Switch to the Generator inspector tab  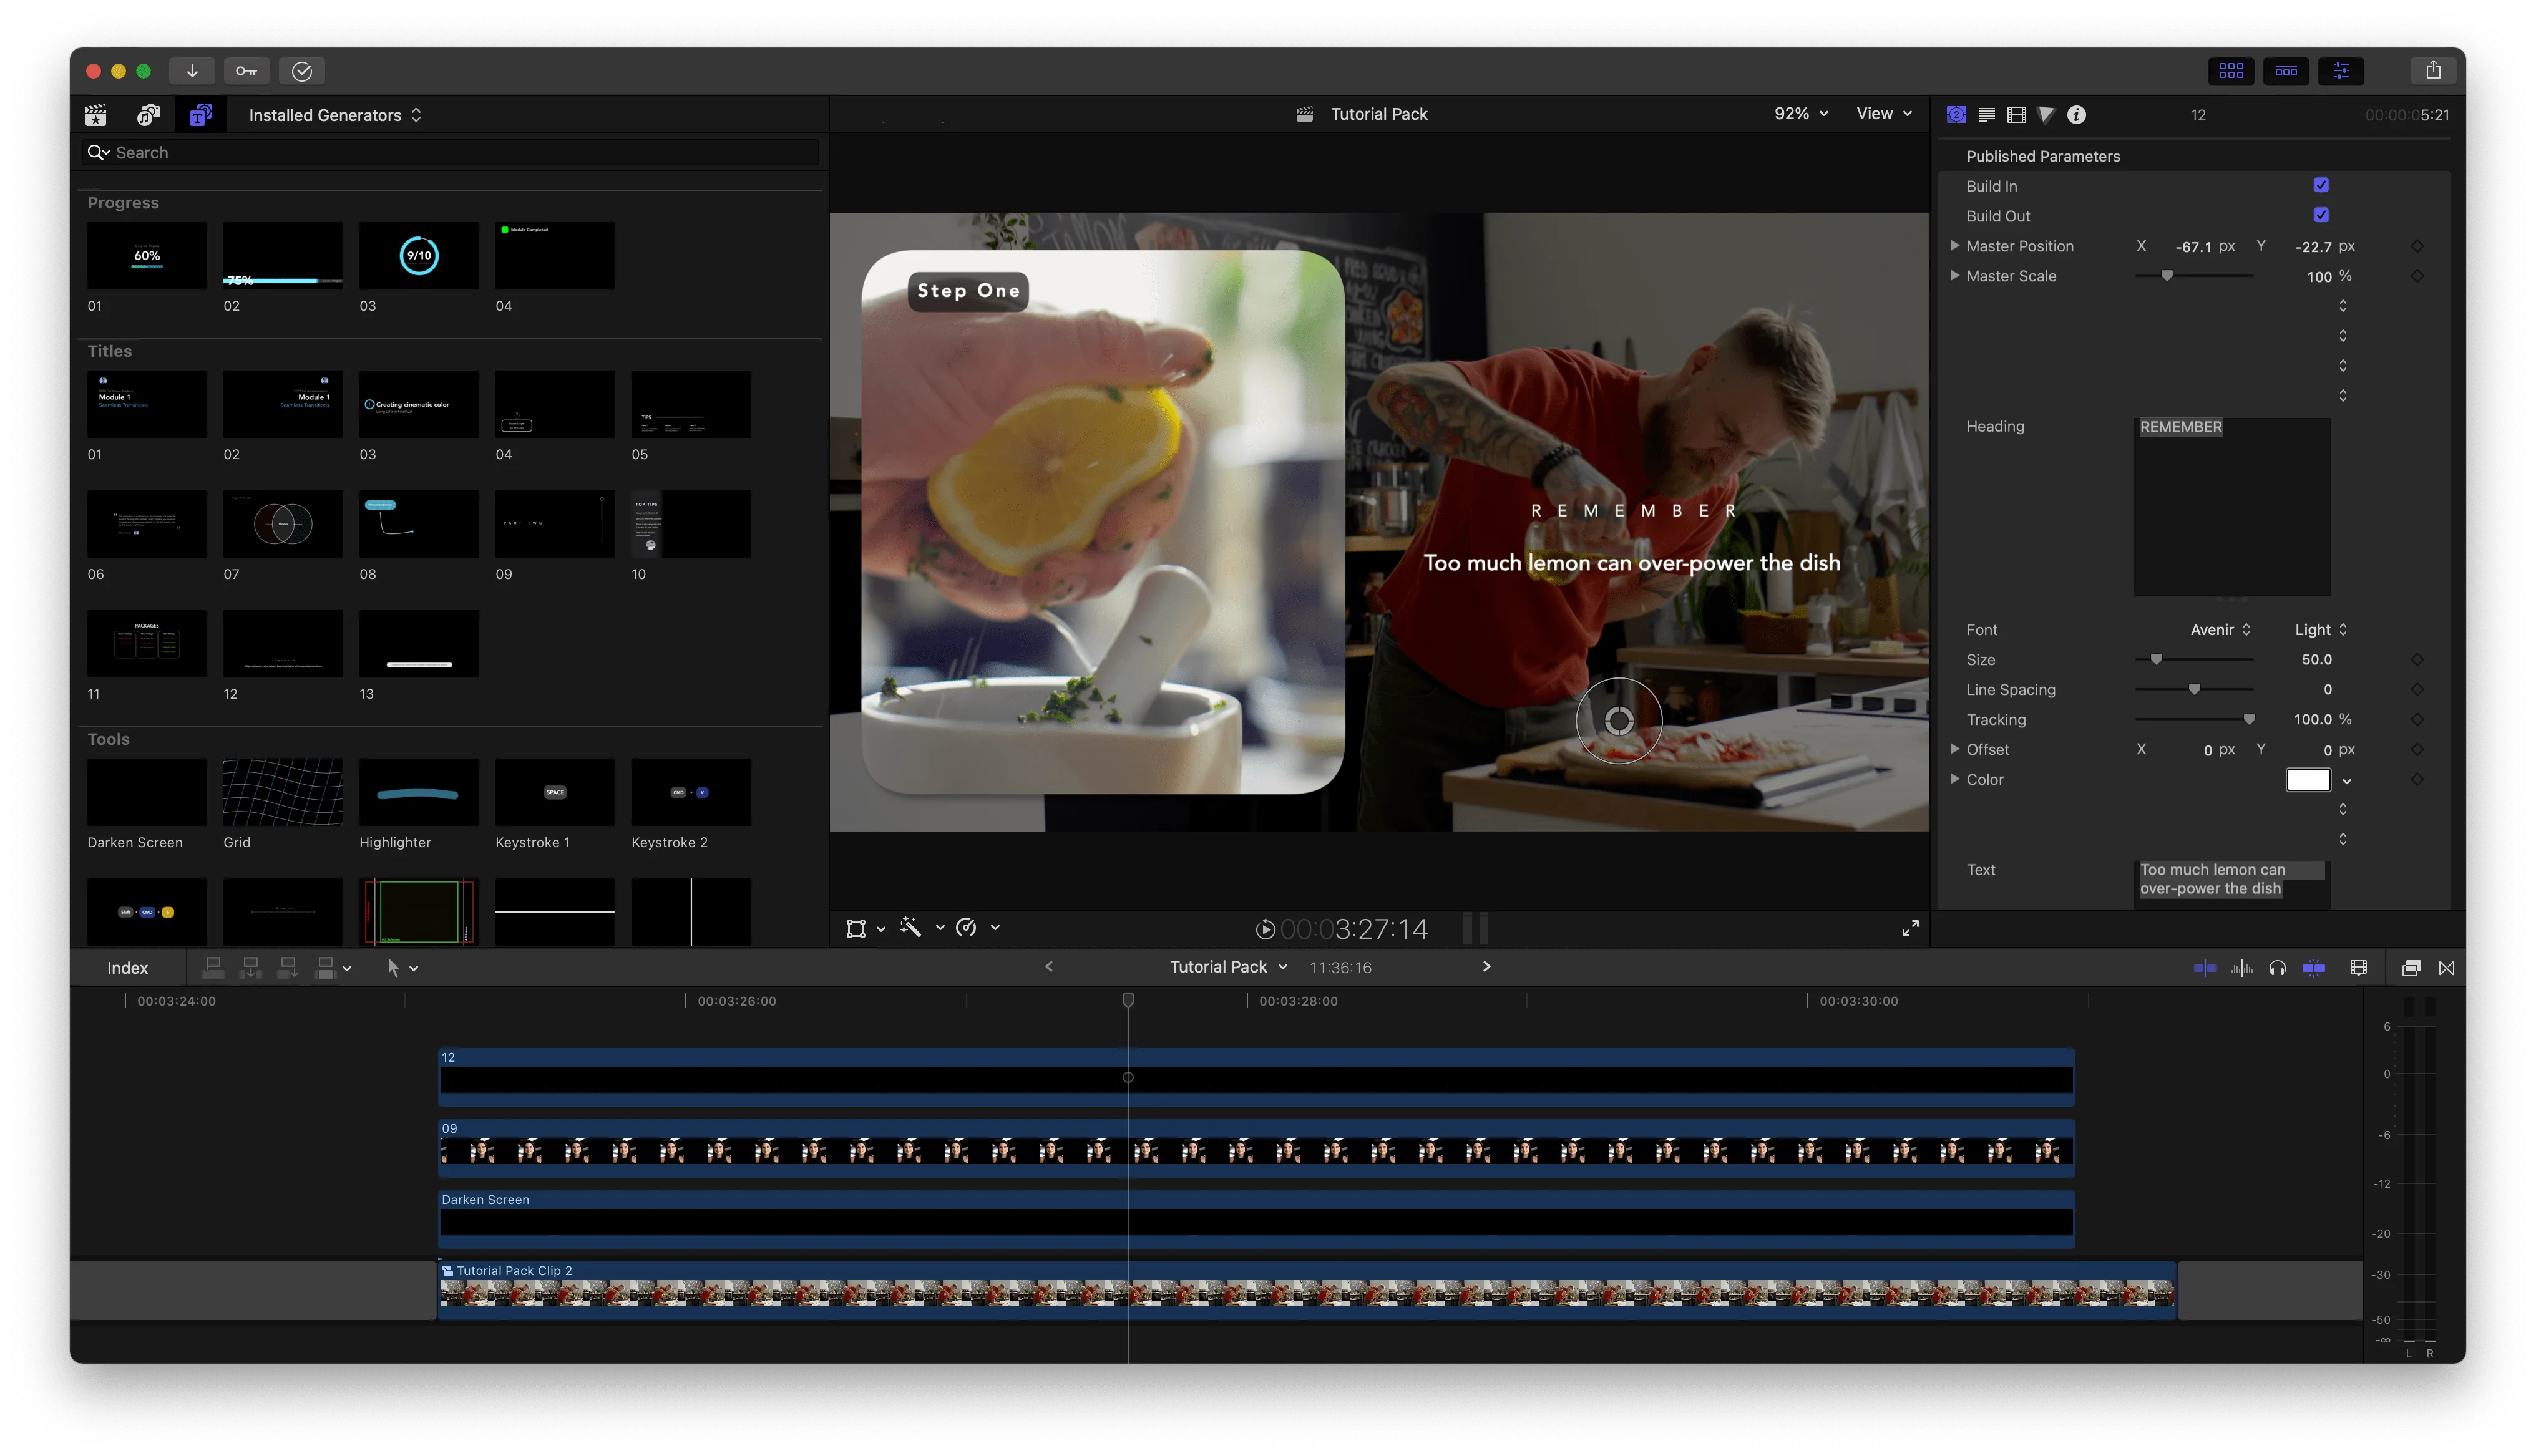coord(1956,115)
